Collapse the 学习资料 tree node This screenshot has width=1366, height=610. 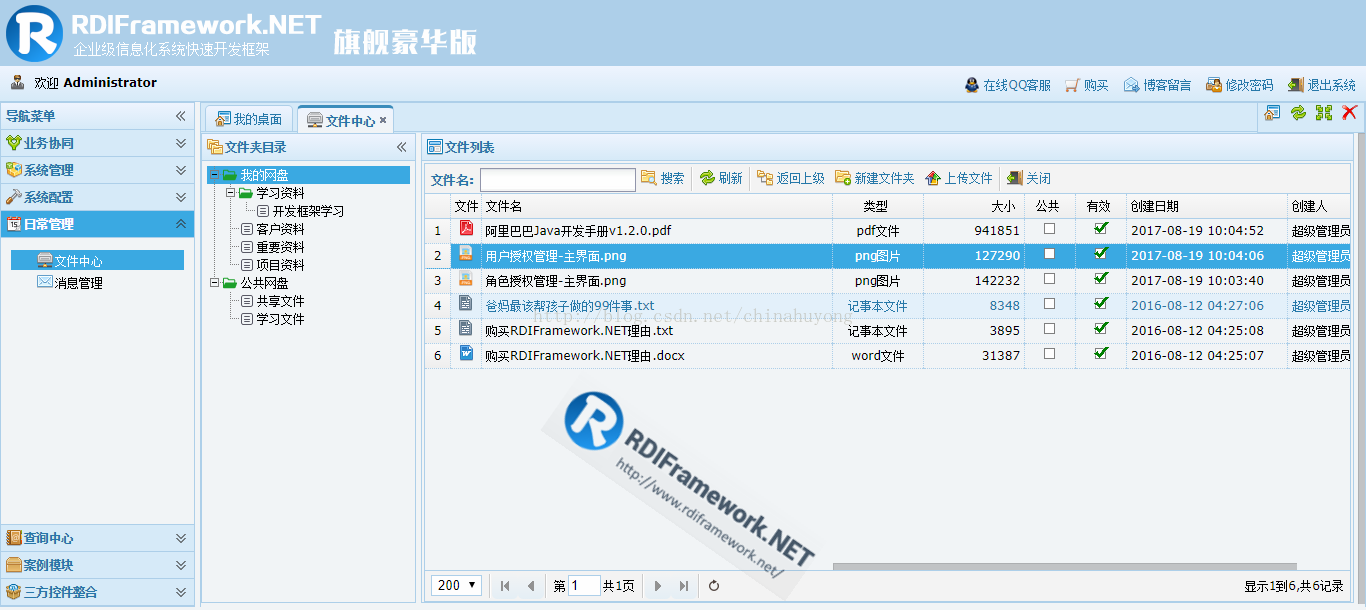pos(230,193)
